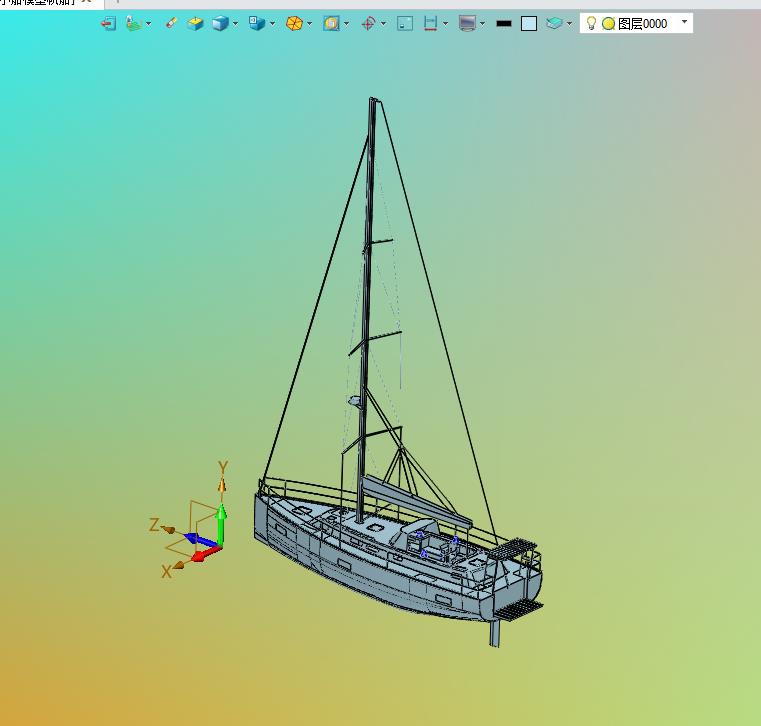Click the black line color swatch

(504, 23)
